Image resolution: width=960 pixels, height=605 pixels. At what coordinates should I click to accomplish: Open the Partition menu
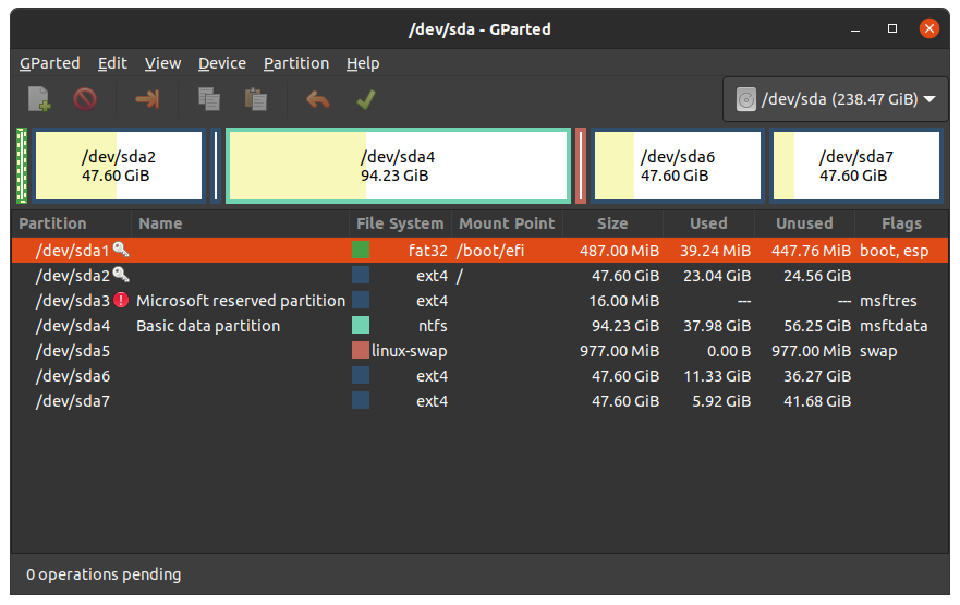[x=296, y=63]
